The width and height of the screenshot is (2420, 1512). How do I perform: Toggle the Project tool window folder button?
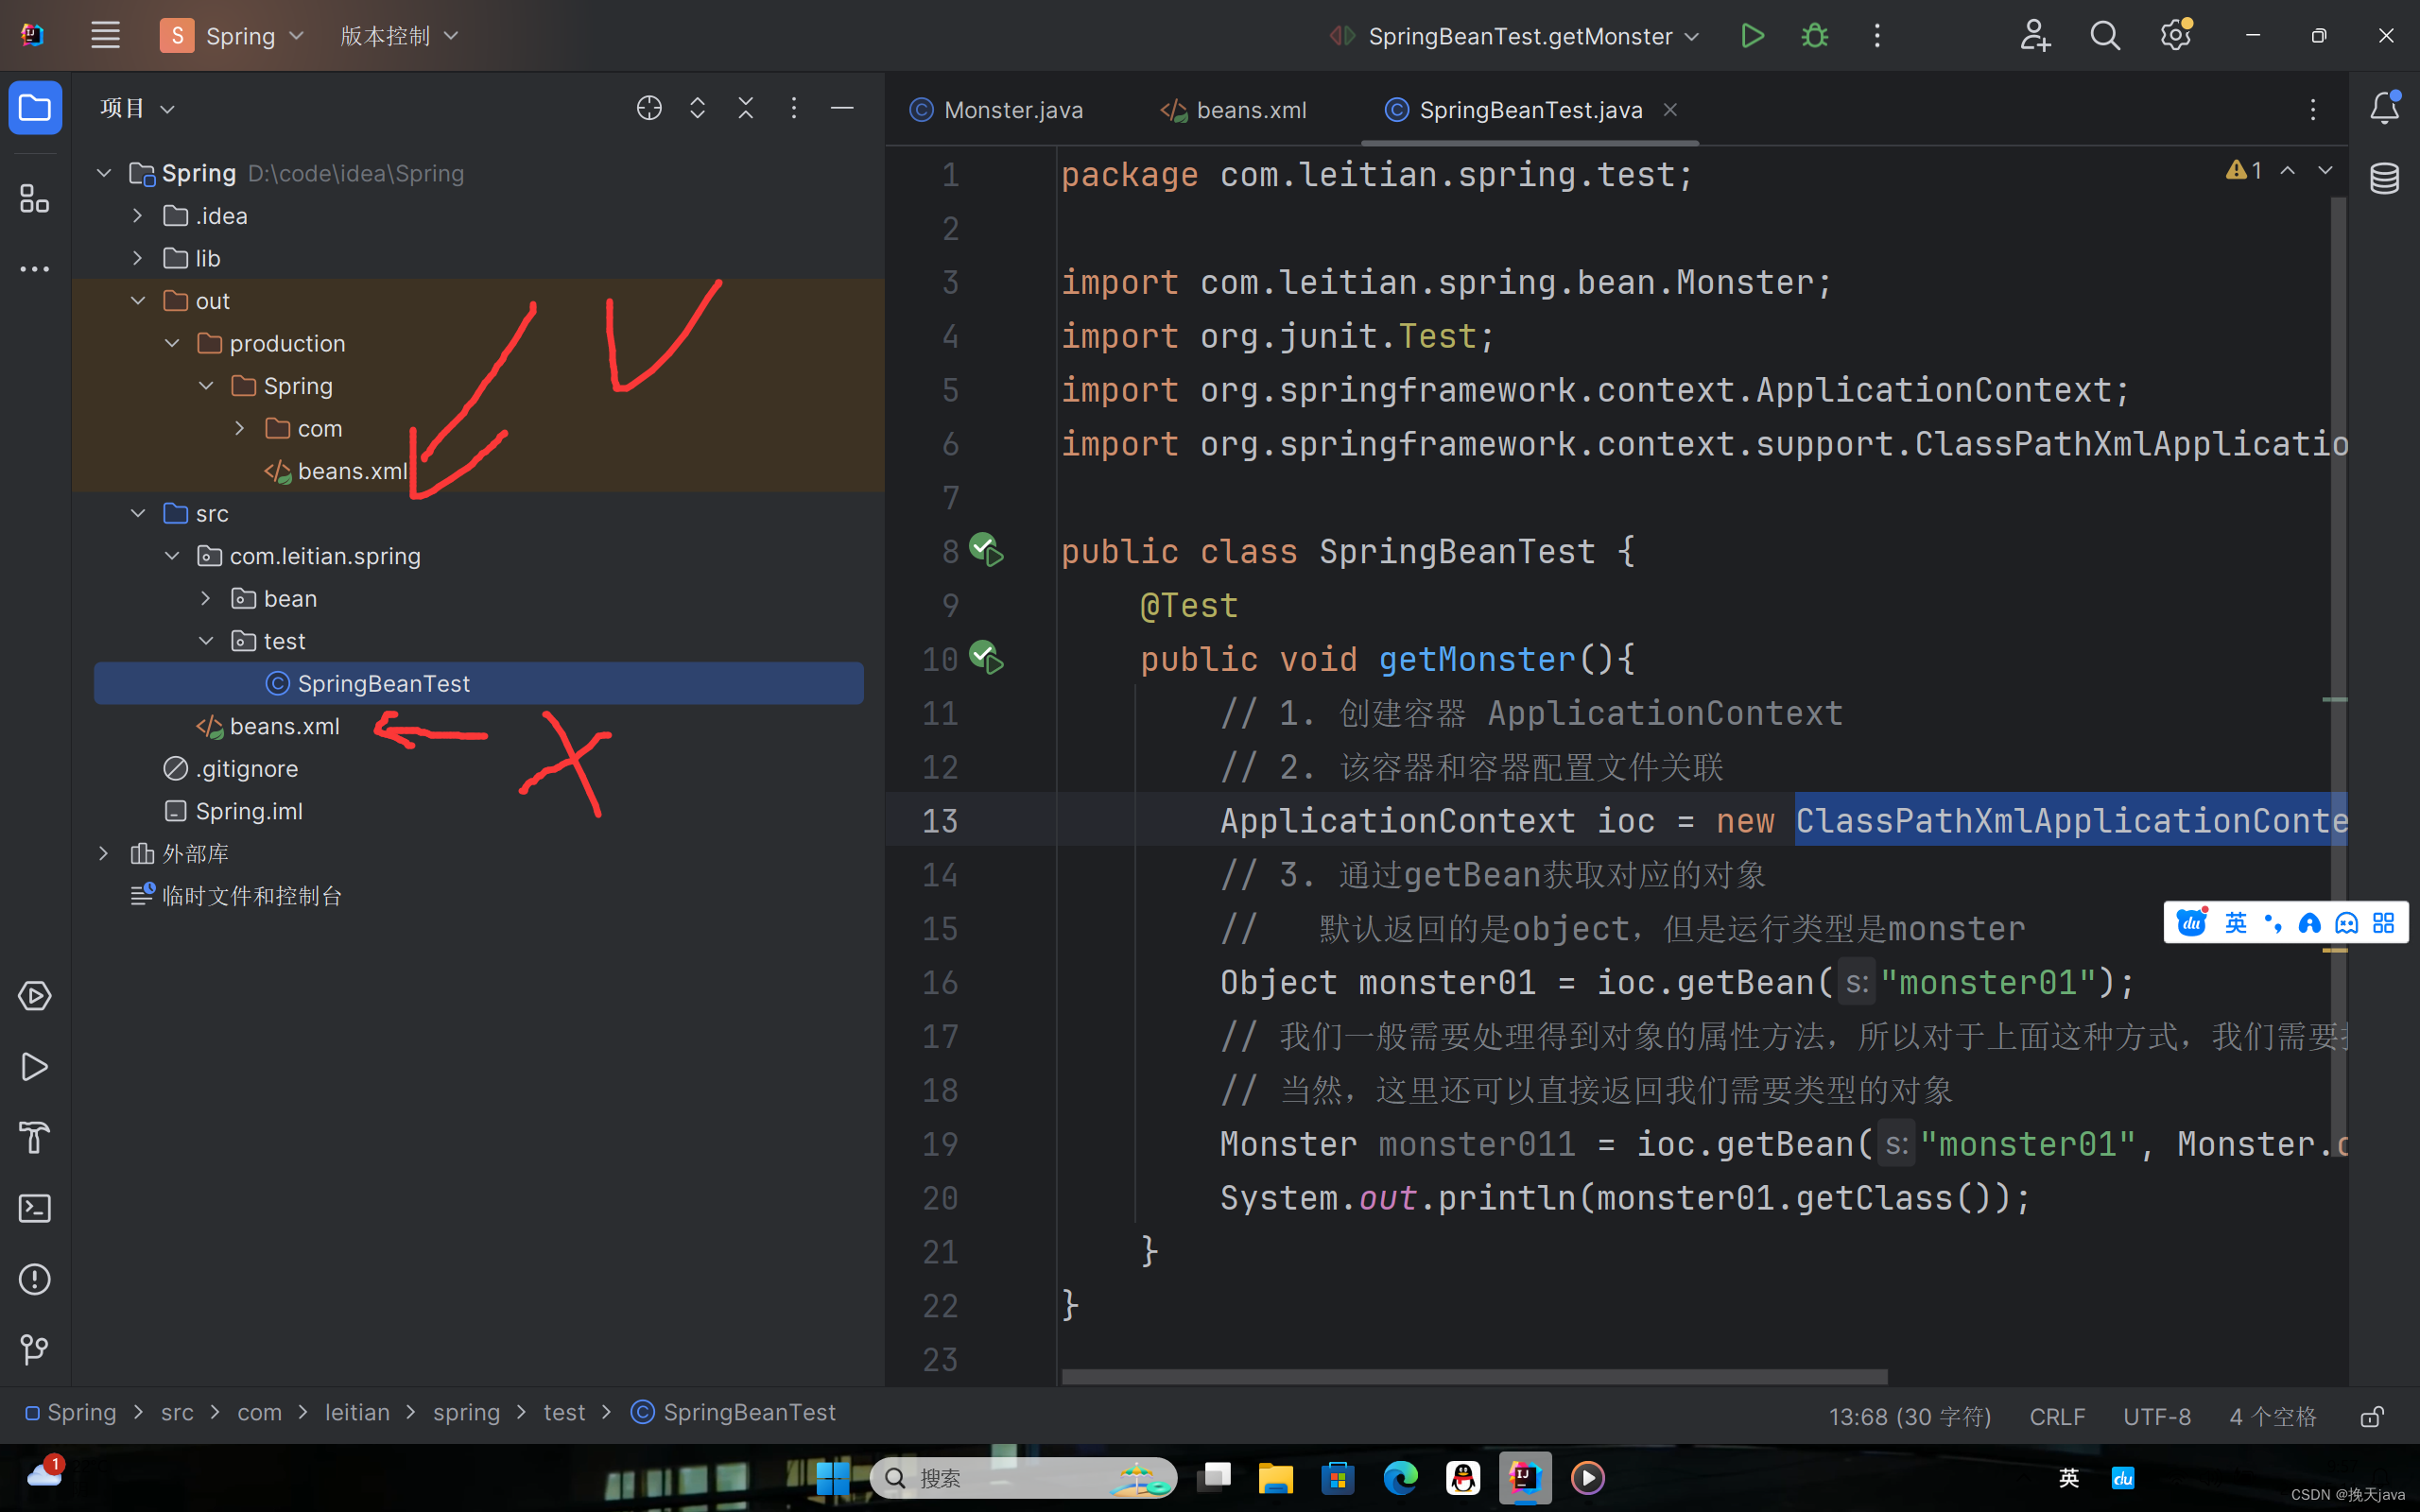(35, 108)
